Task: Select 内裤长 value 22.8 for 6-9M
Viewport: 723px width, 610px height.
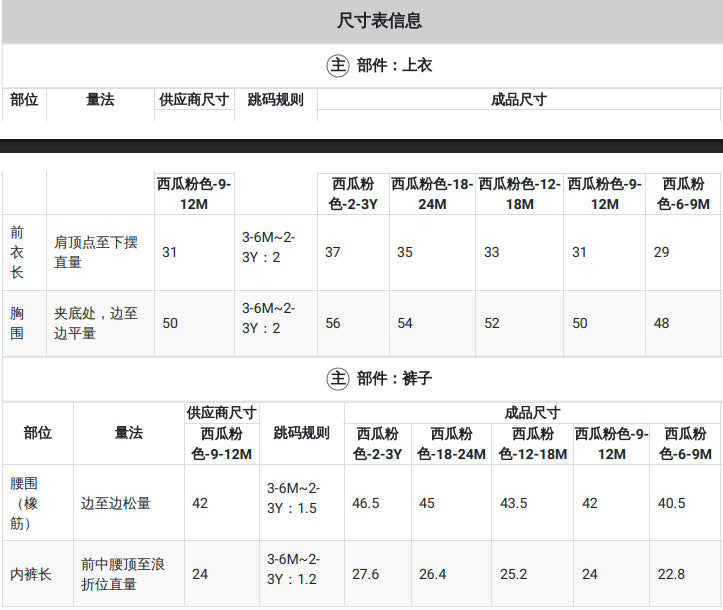Action: [671, 574]
